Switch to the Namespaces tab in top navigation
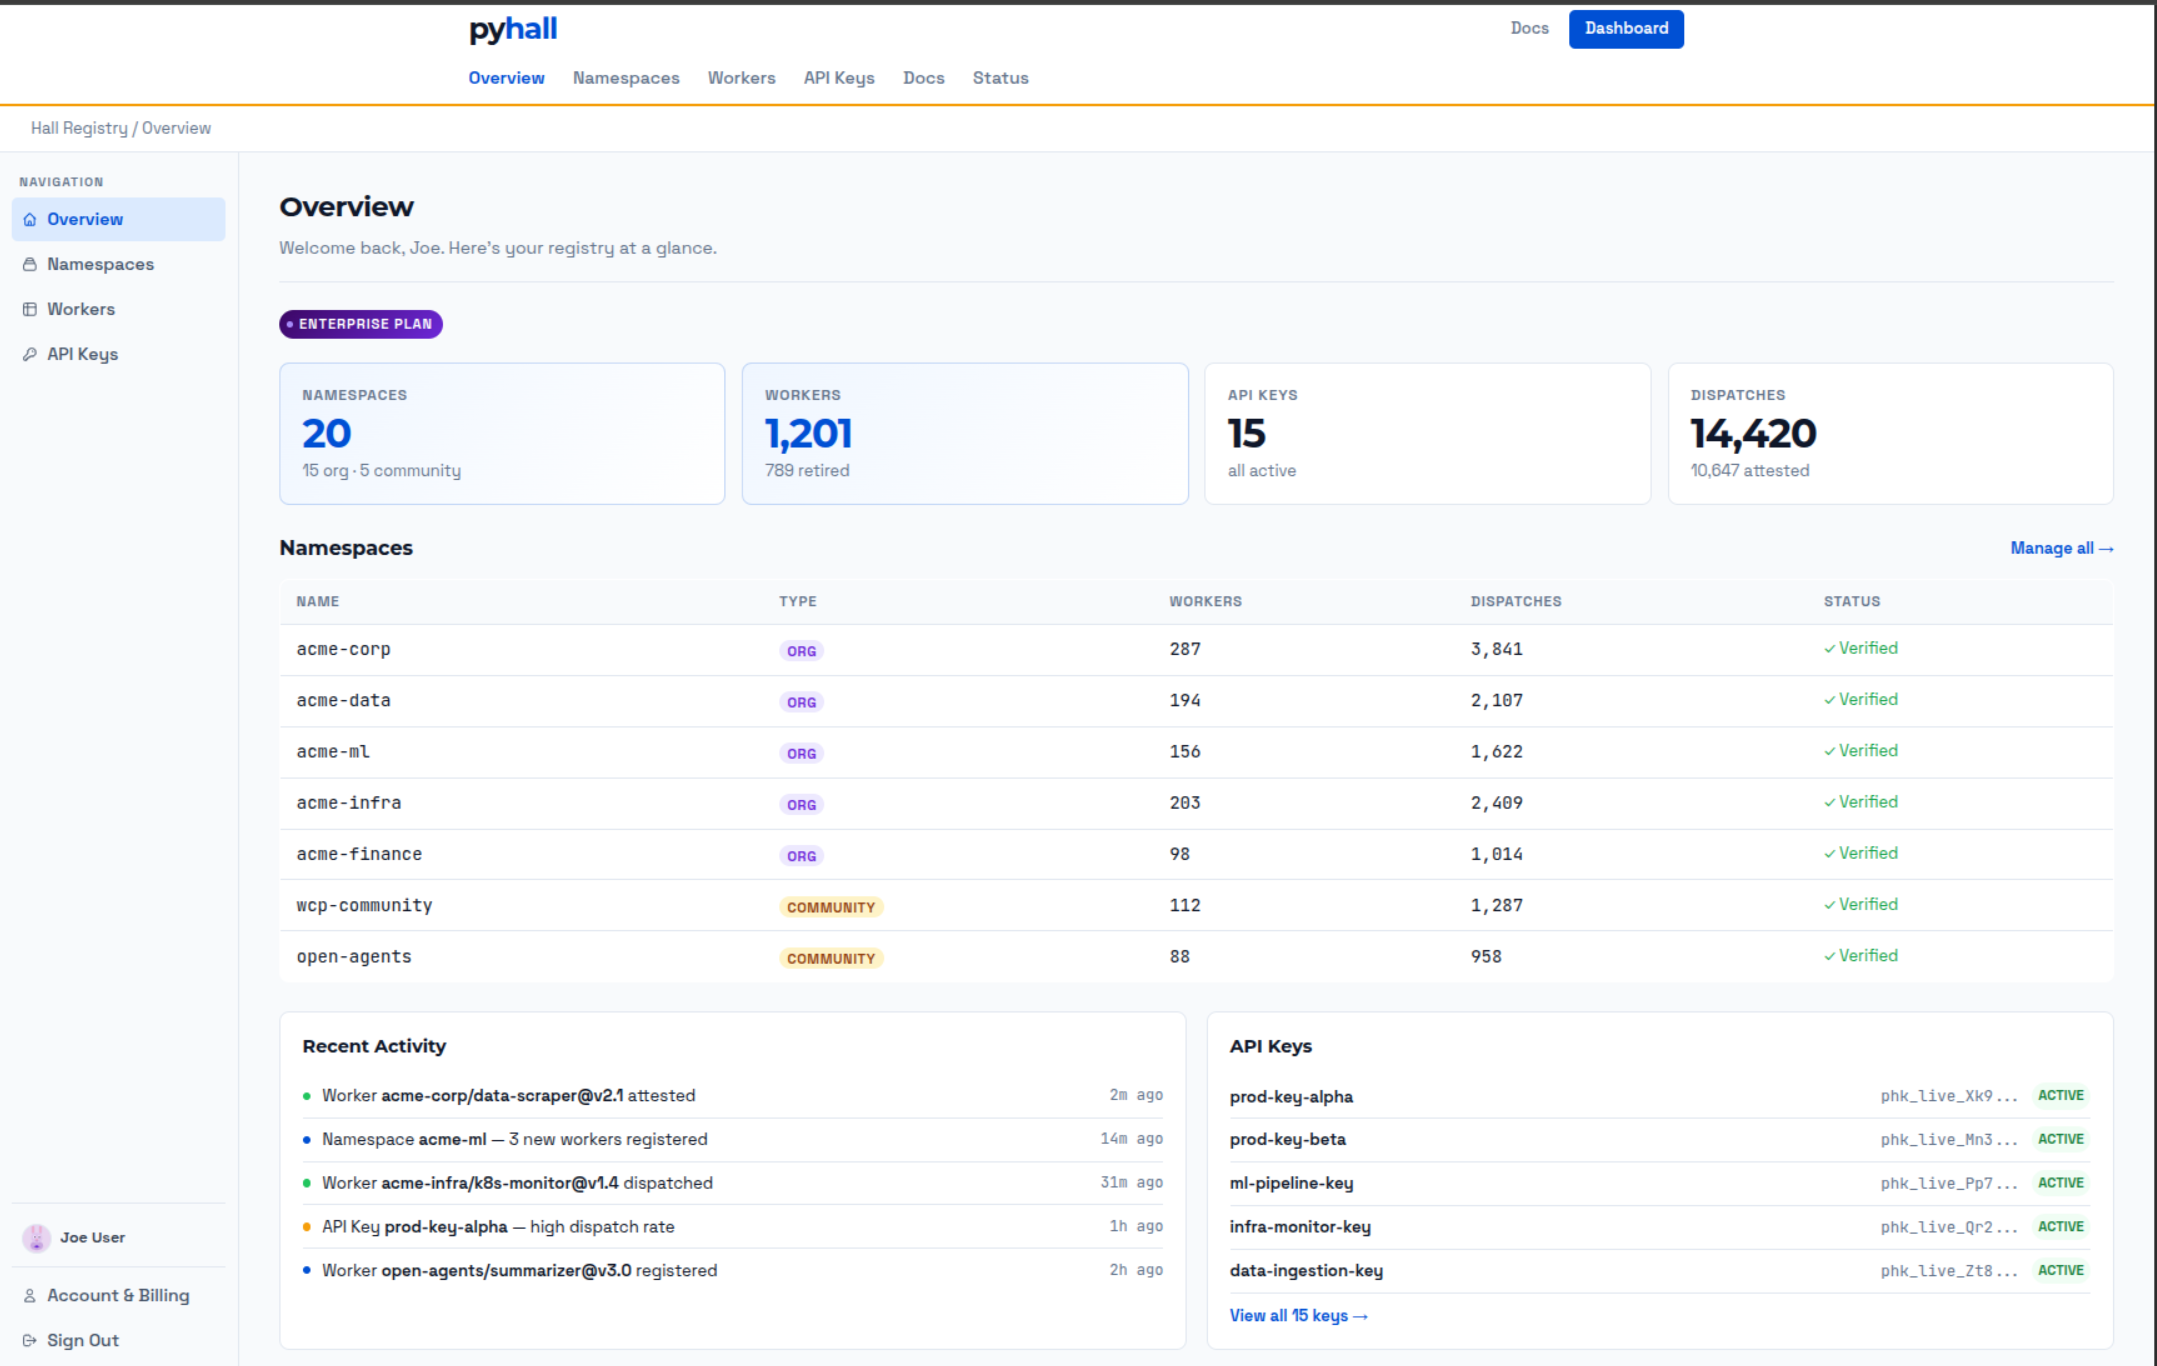 (626, 78)
